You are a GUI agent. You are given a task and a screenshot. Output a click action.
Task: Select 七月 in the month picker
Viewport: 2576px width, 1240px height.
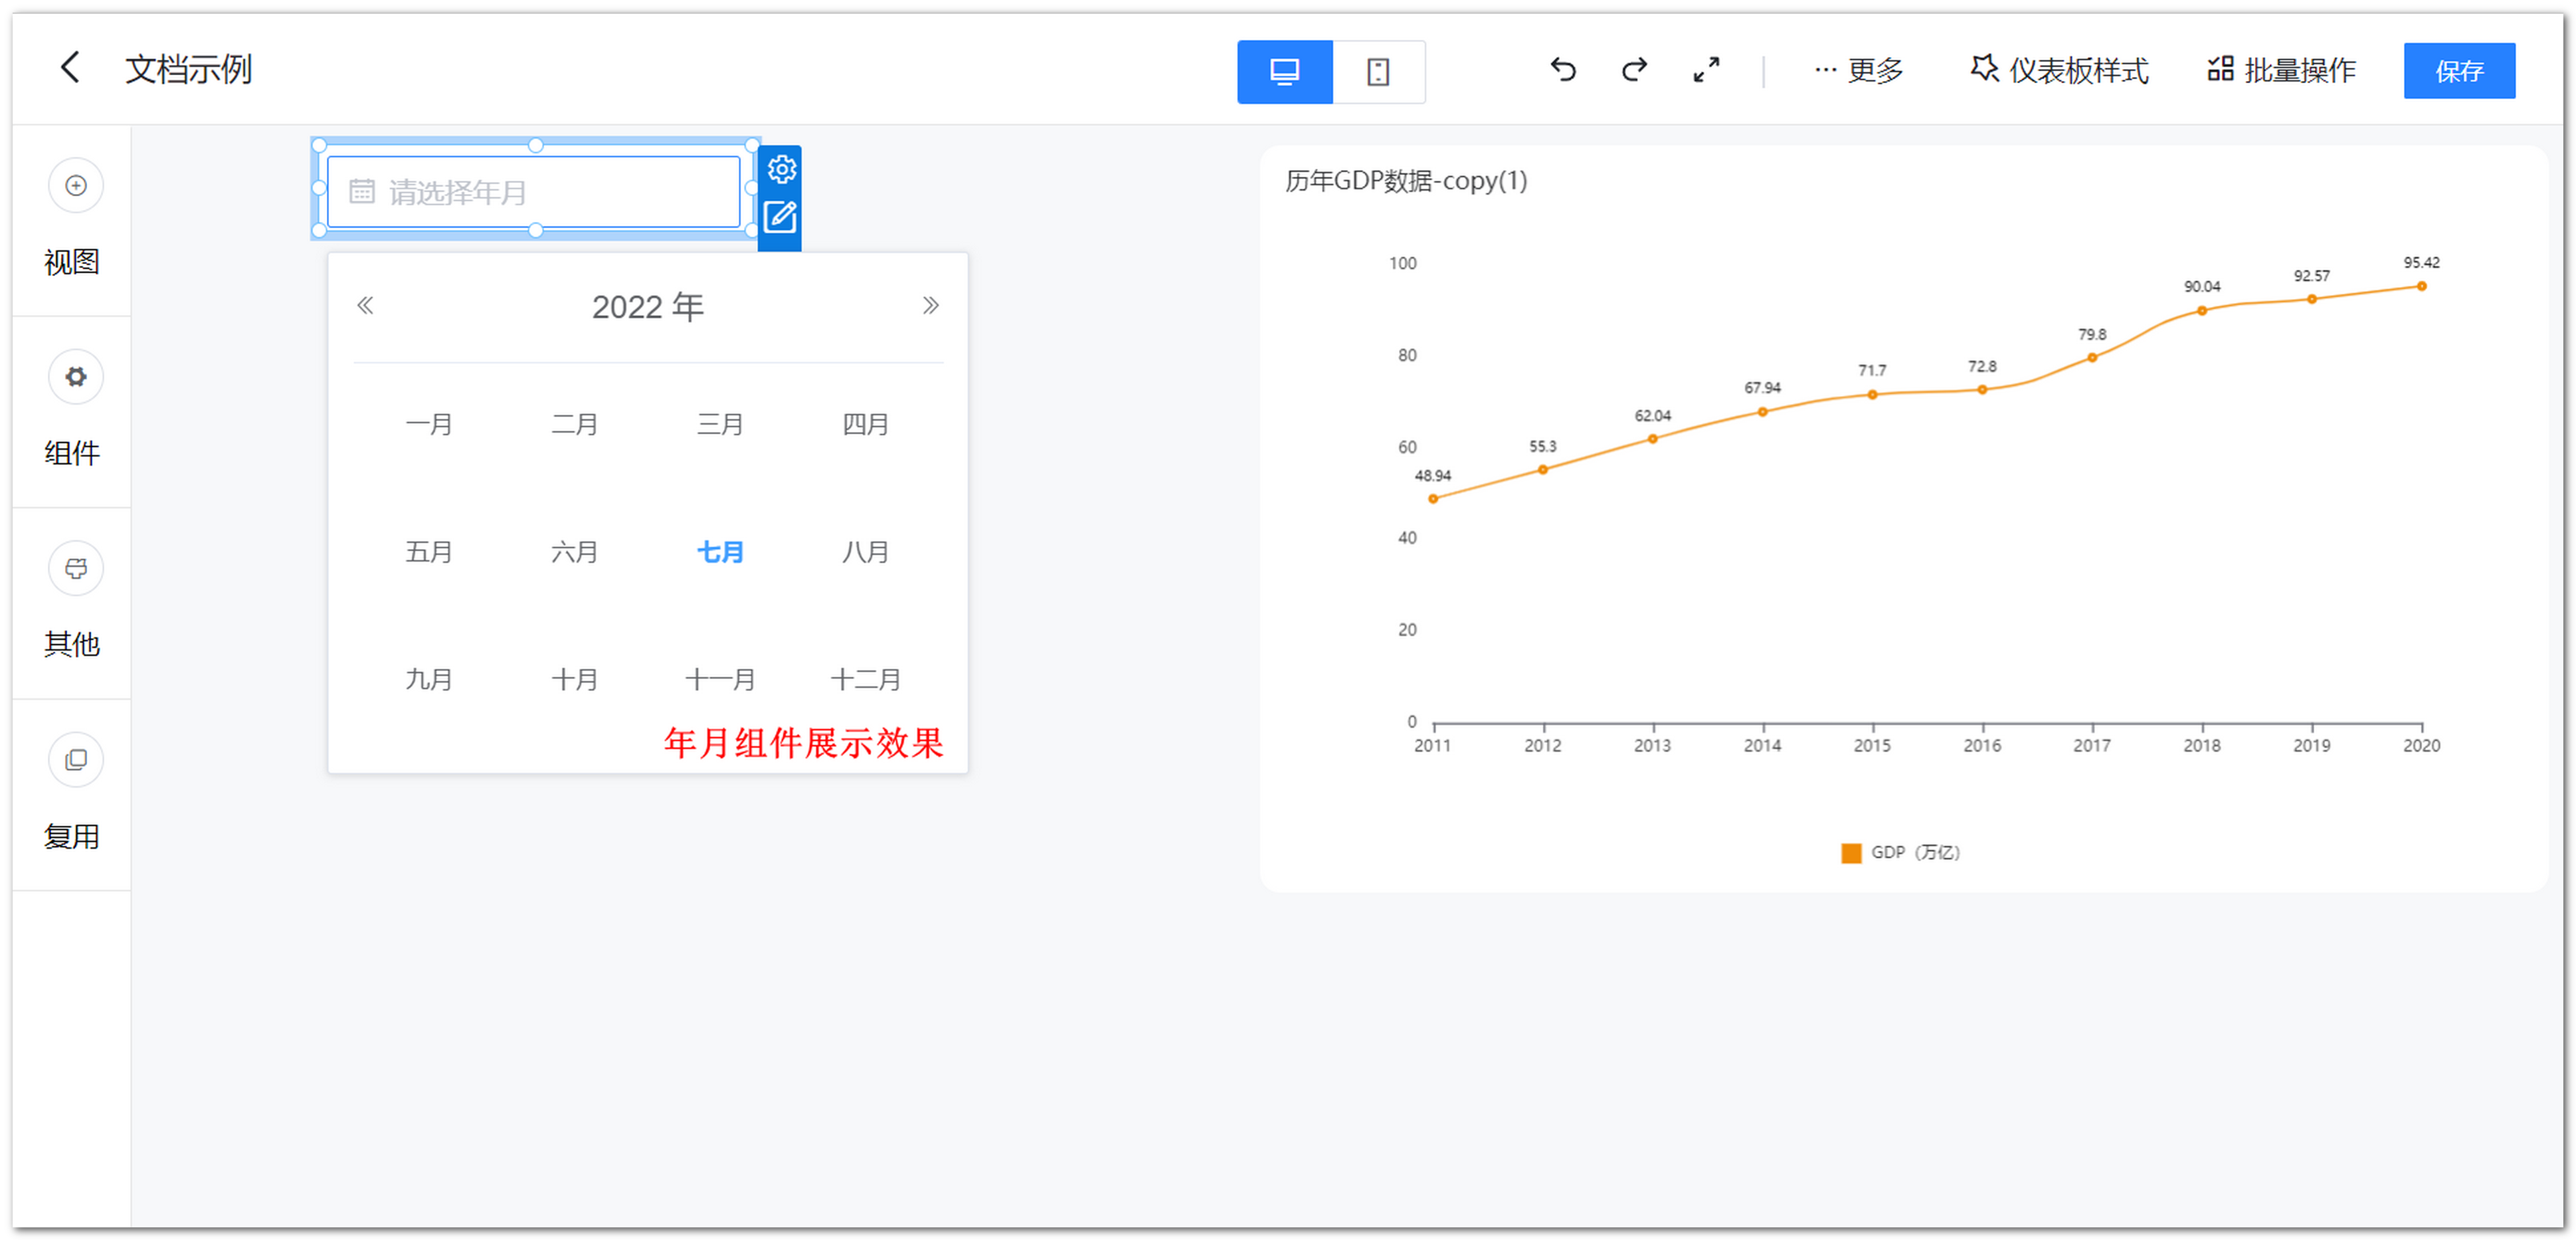pyautogui.click(x=720, y=551)
